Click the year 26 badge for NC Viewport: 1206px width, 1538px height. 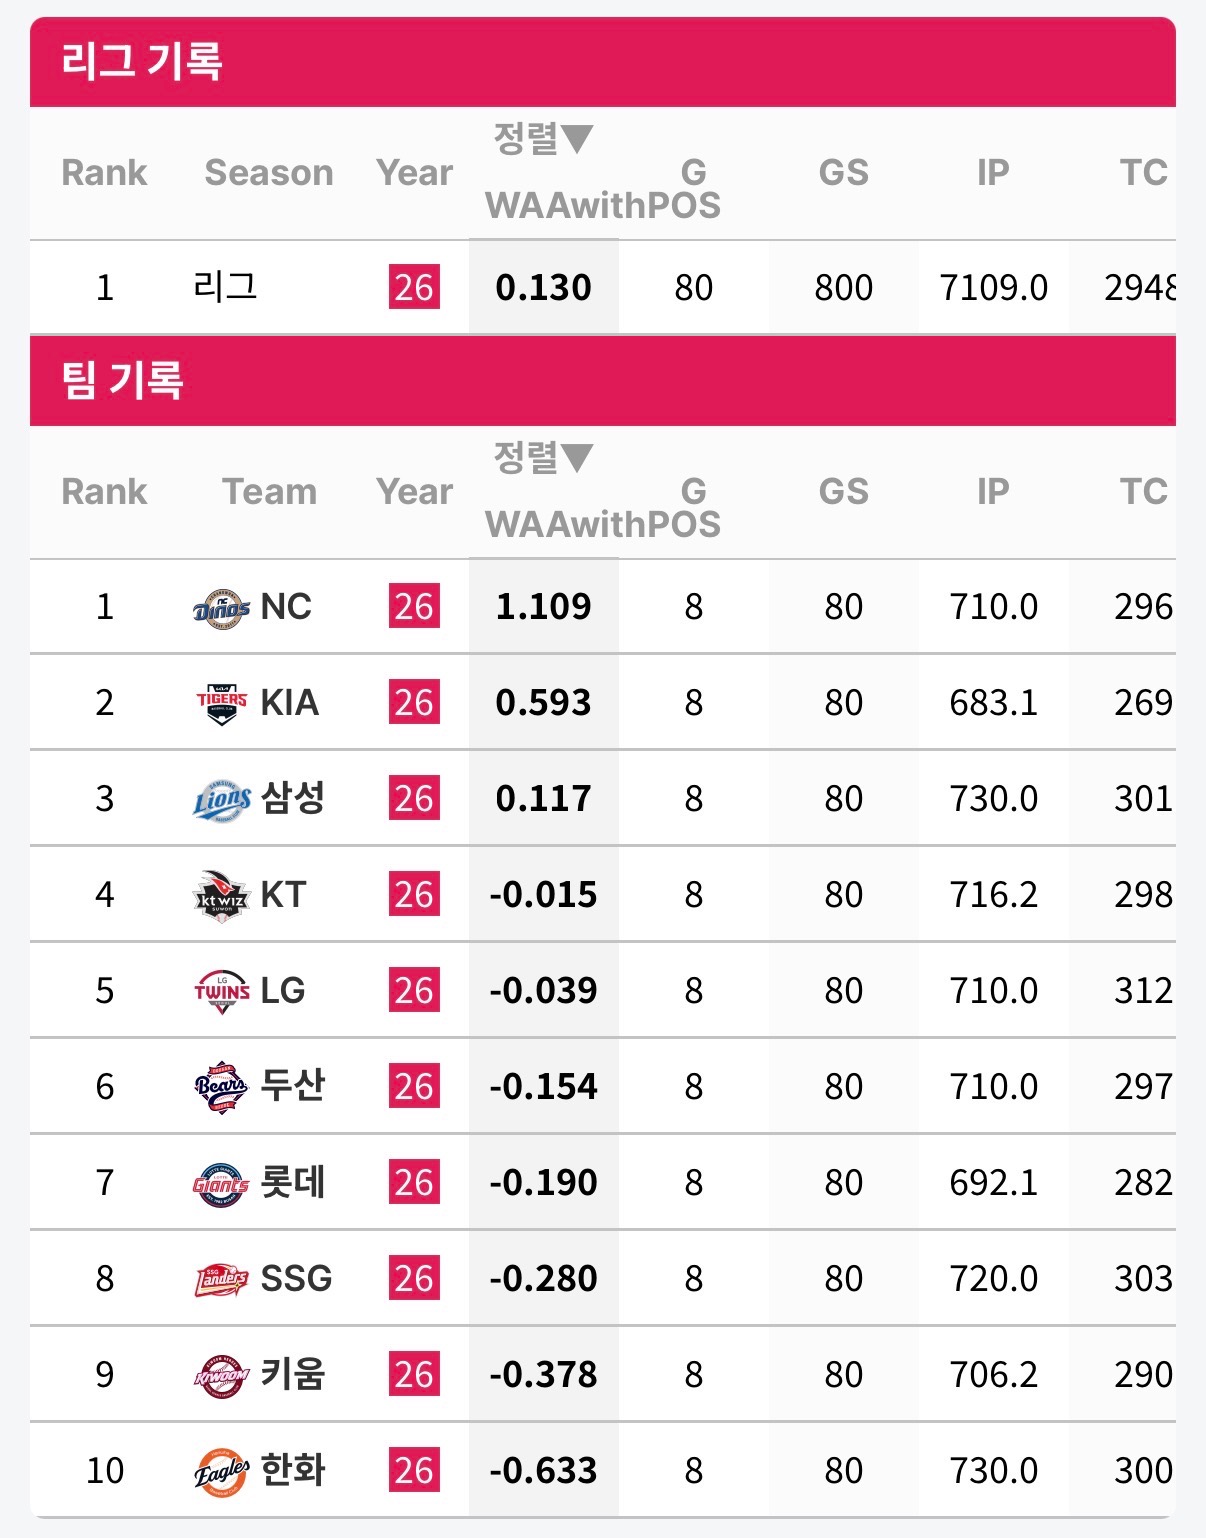[x=414, y=607]
